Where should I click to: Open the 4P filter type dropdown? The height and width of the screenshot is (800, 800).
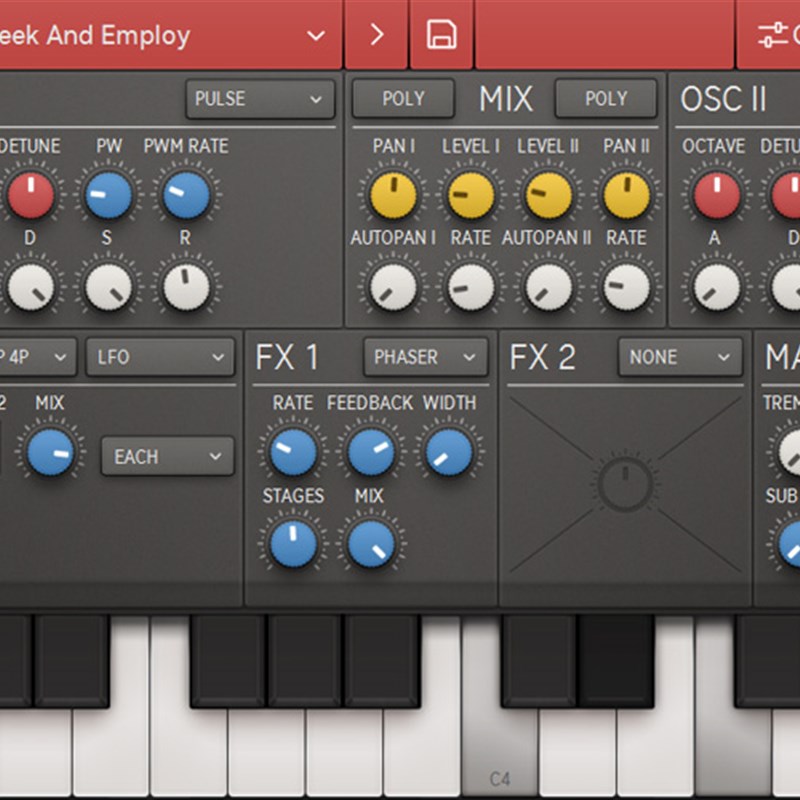pyautogui.click(x=37, y=357)
